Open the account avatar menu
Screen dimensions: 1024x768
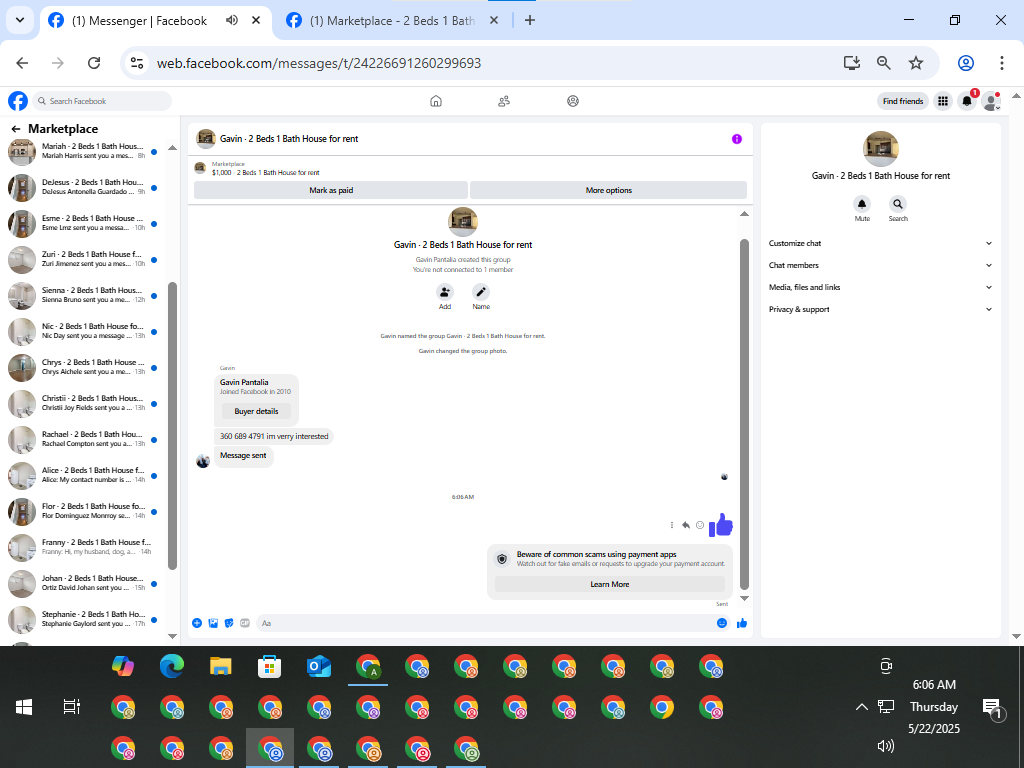pos(991,101)
